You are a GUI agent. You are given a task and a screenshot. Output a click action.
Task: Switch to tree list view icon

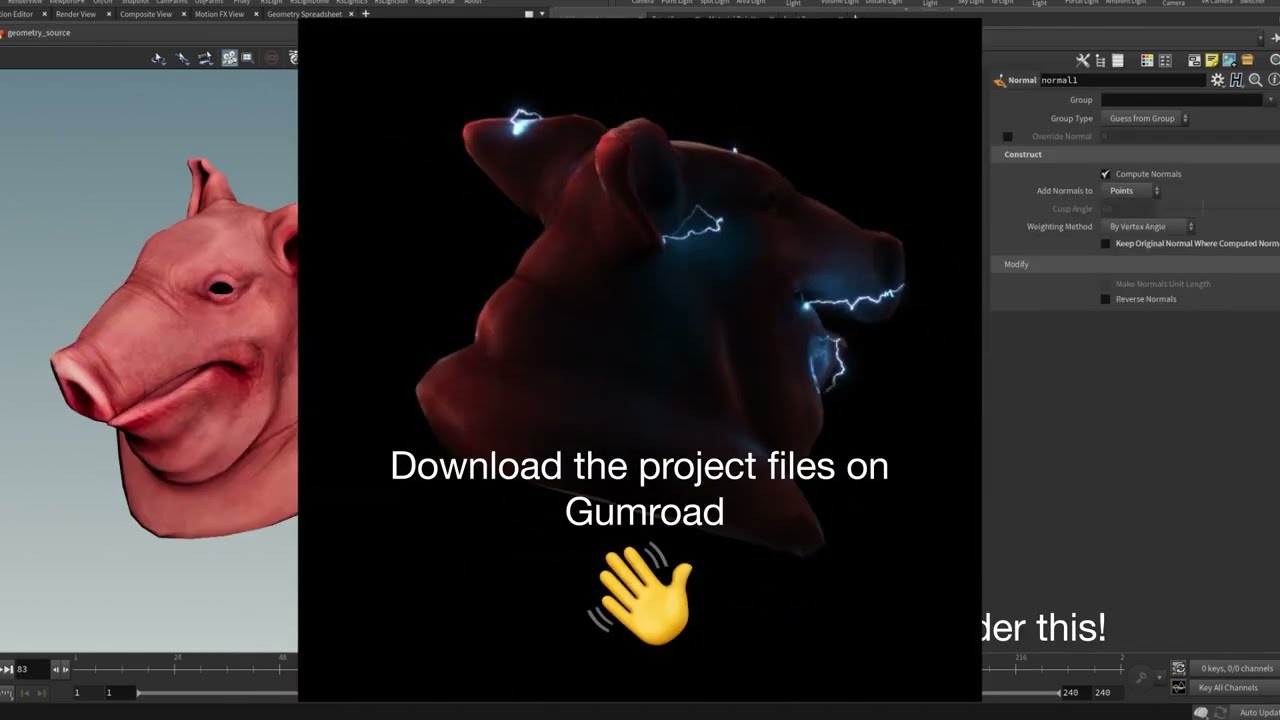1100,61
